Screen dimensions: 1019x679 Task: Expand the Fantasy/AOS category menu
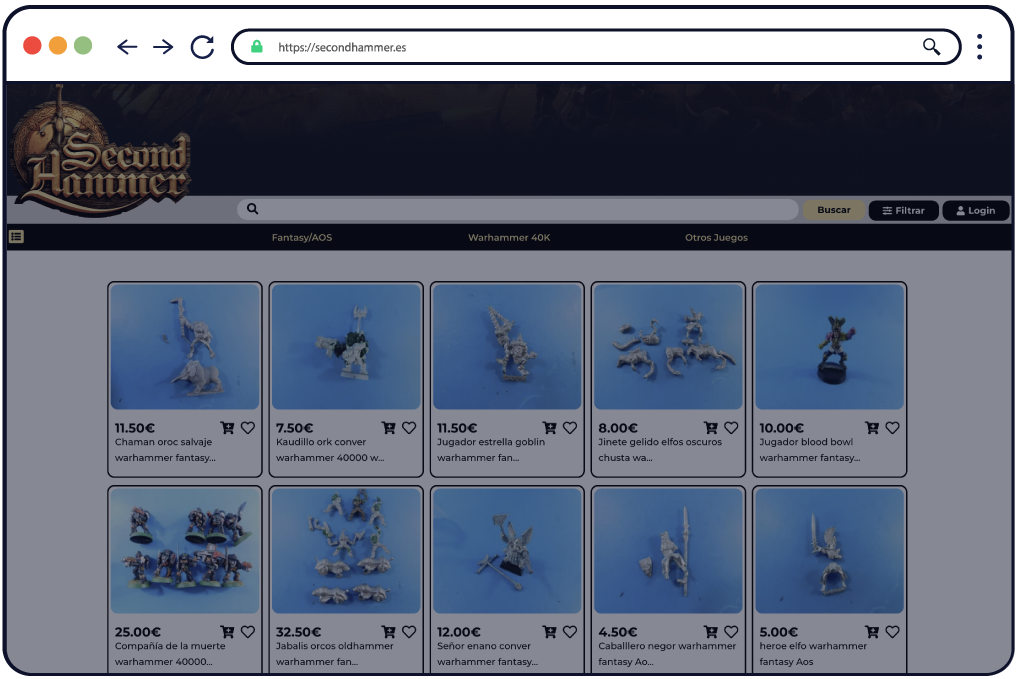pyautogui.click(x=301, y=238)
